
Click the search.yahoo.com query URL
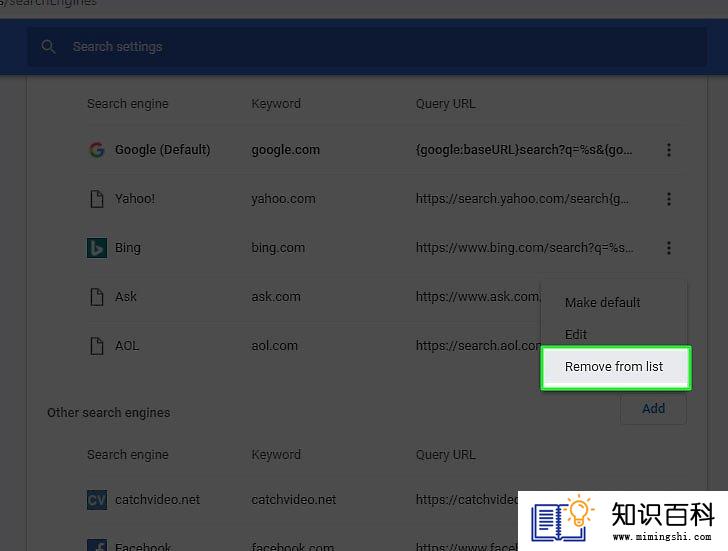pos(522,199)
